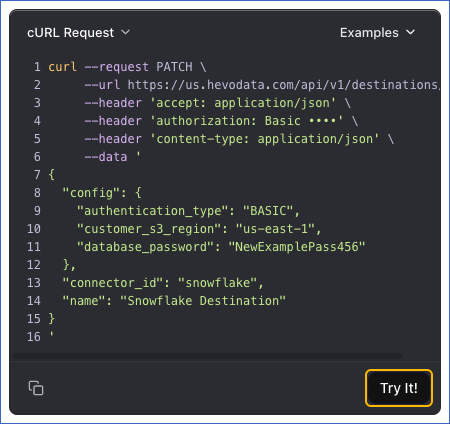This screenshot has width=450, height=424.
Task: Expand the Examples dropdown
Action: pyautogui.click(x=377, y=33)
